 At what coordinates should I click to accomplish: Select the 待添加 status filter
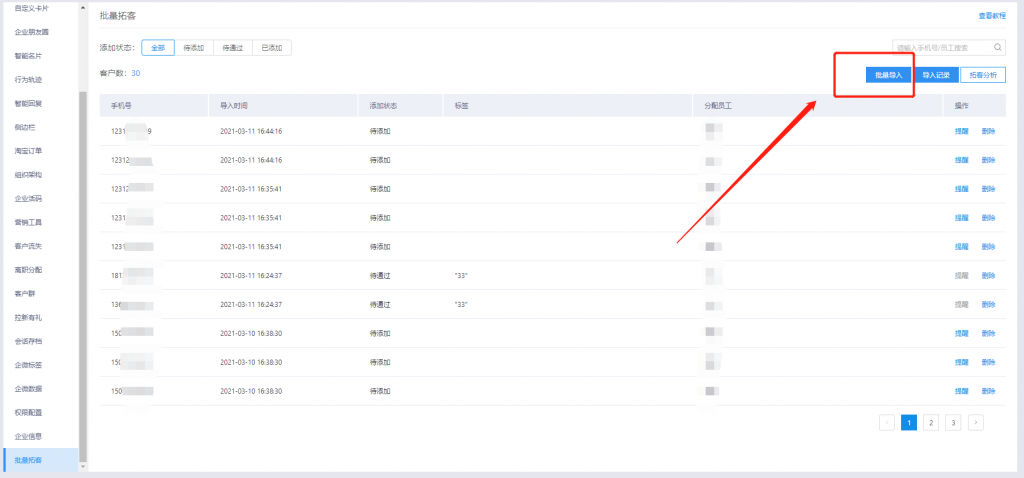pyautogui.click(x=194, y=48)
